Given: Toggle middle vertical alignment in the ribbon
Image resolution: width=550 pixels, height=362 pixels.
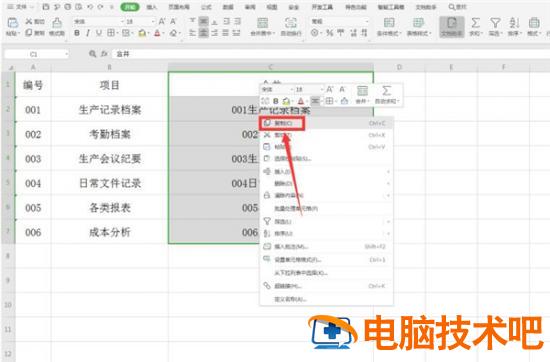Looking at the screenshot, I should pos(203,21).
